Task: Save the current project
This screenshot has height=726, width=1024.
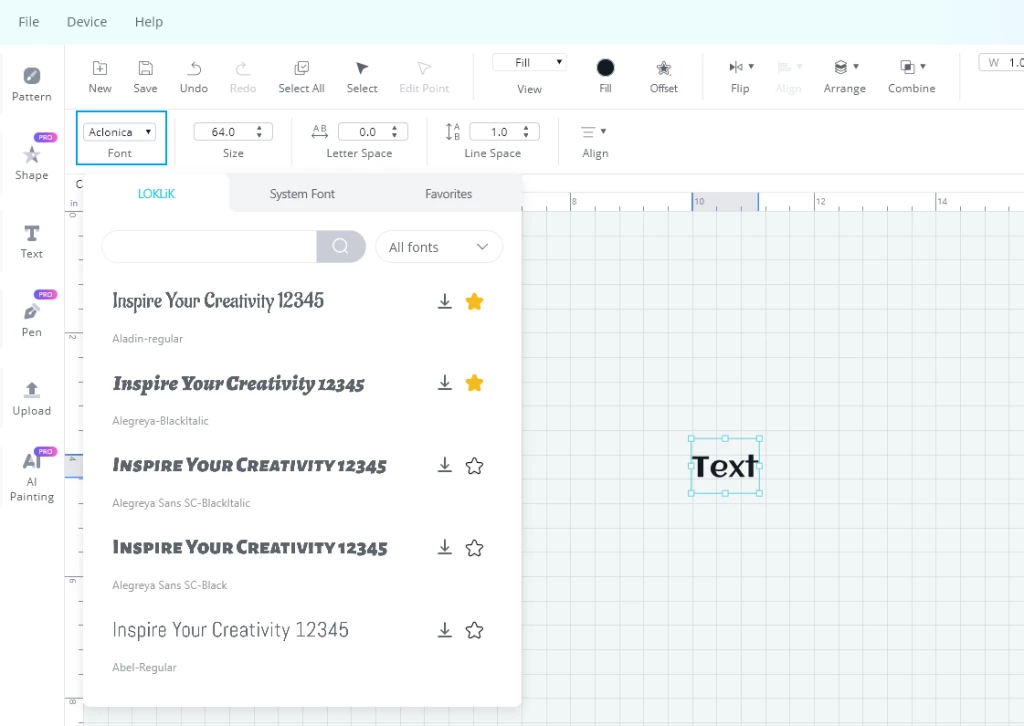Action: pyautogui.click(x=145, y=77)
